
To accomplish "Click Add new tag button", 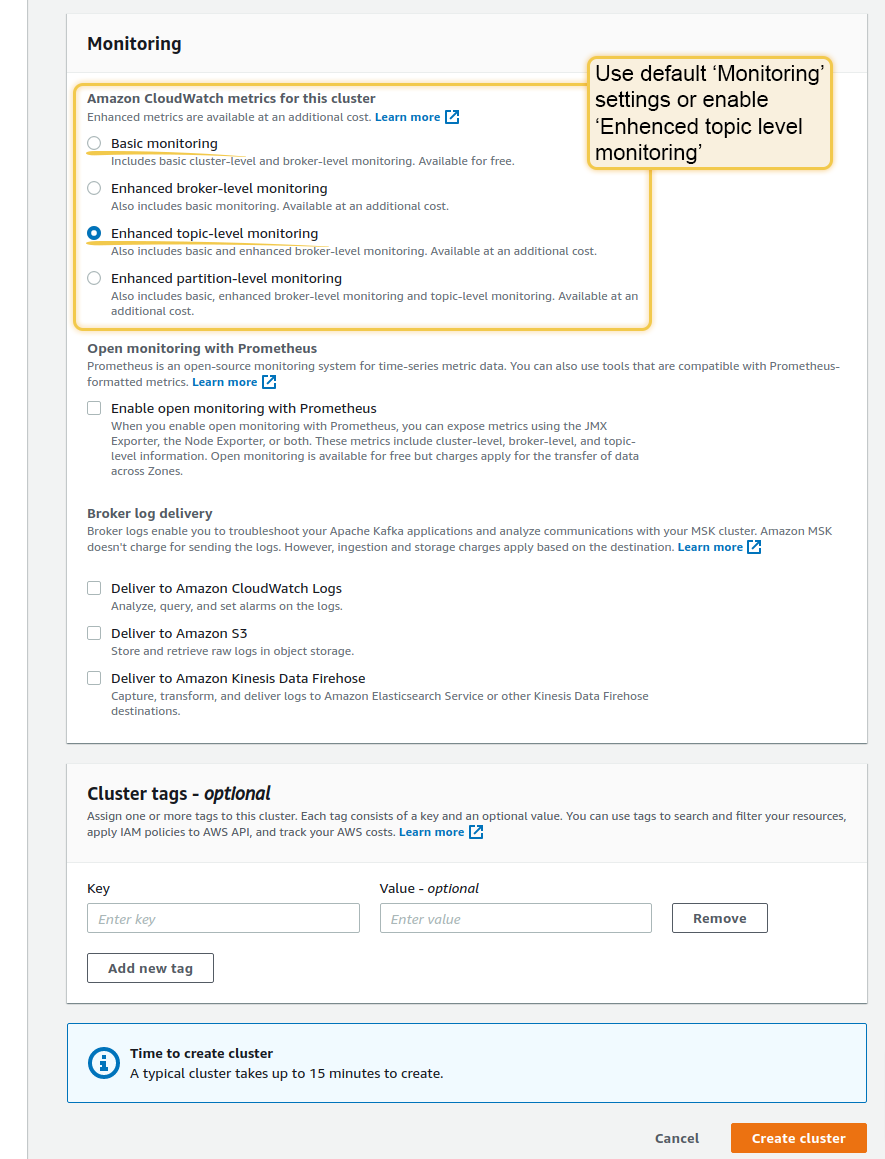I will click(150, 968).
